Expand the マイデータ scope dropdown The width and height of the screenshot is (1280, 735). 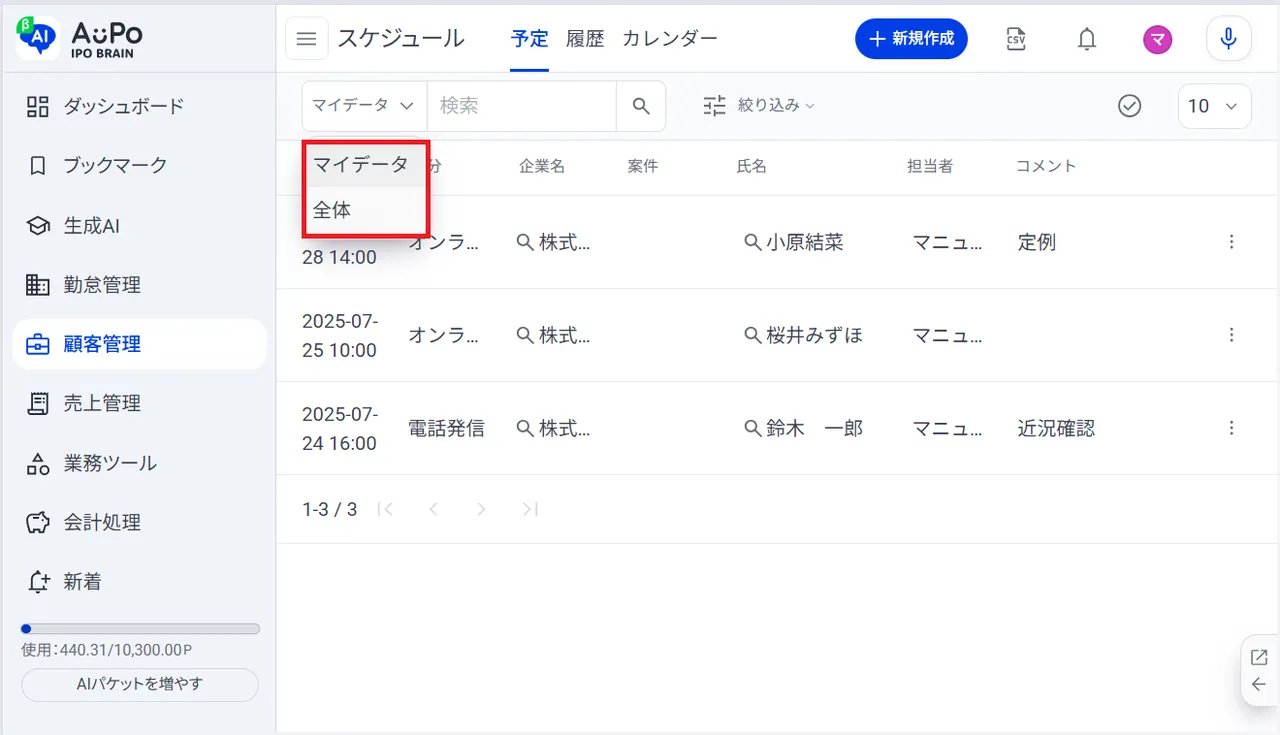coord(364,106)
